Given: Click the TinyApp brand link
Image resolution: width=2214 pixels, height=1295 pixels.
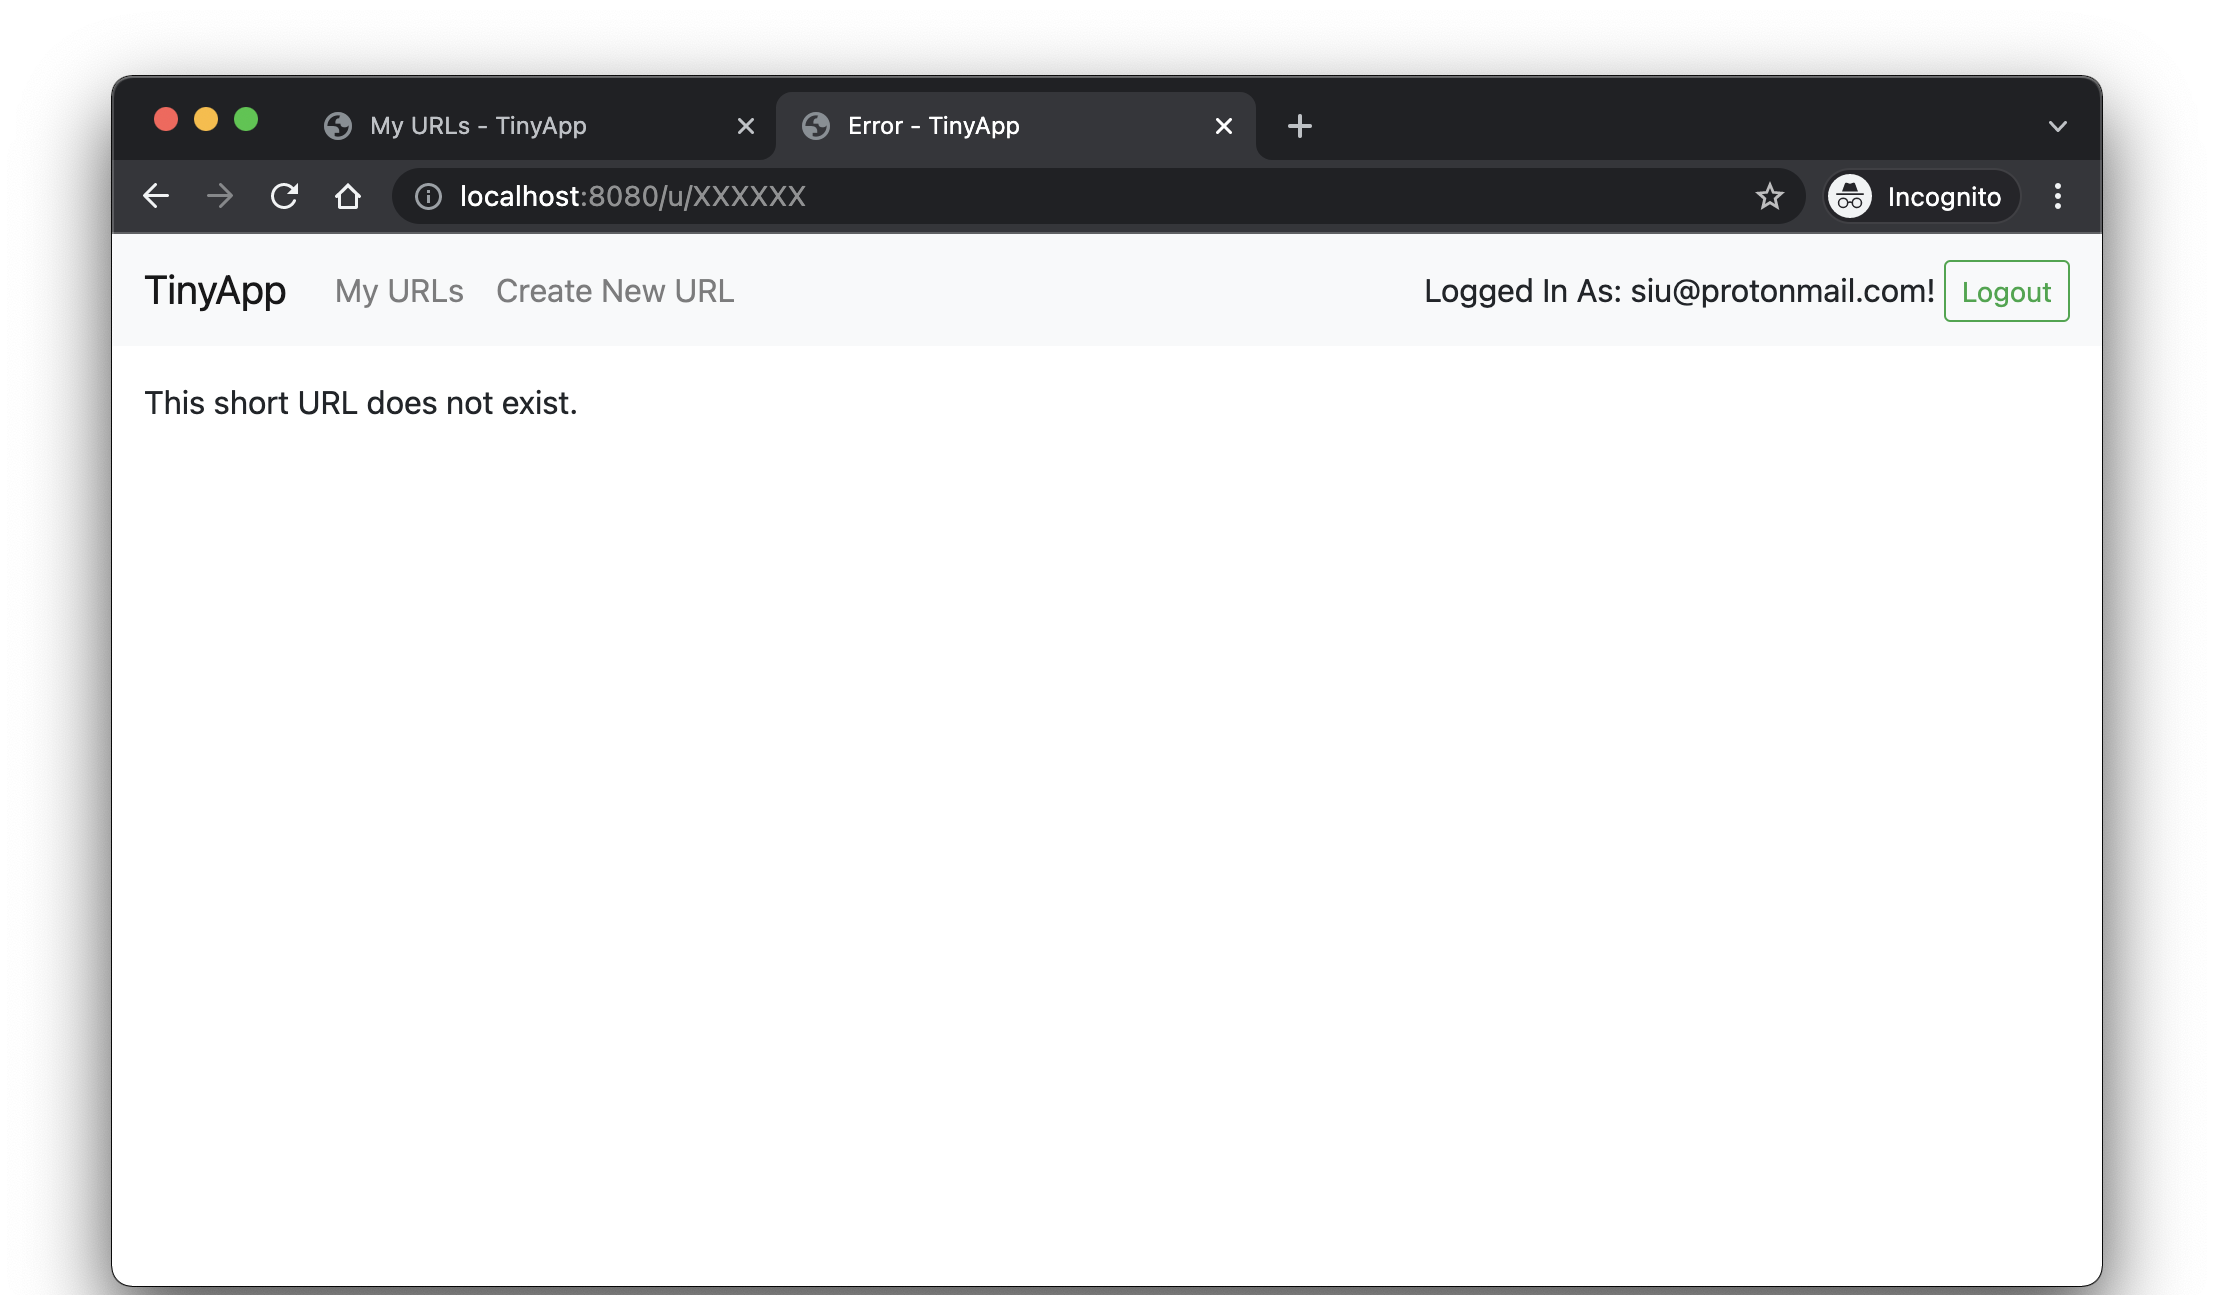Looking at the screenshot, I should [x=215, y=291].
